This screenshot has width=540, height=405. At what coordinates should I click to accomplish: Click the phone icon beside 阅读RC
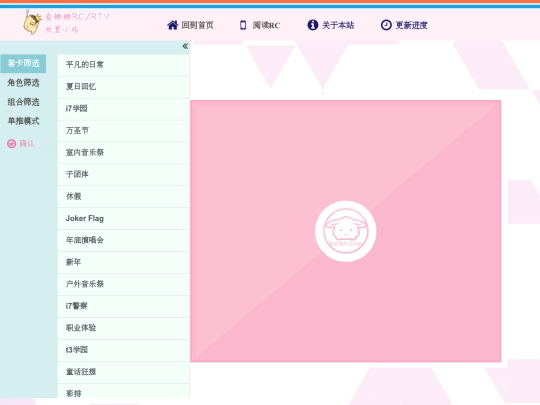click(x=243, y=25)
